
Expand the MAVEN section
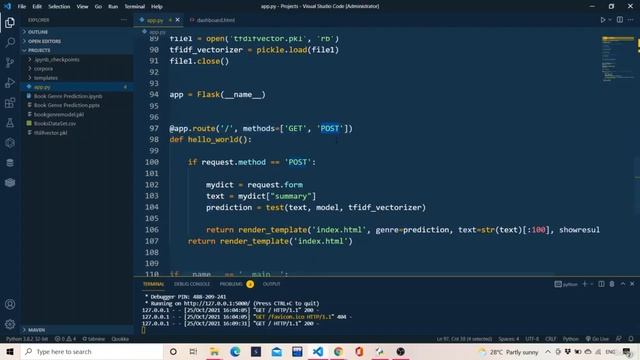77,330
